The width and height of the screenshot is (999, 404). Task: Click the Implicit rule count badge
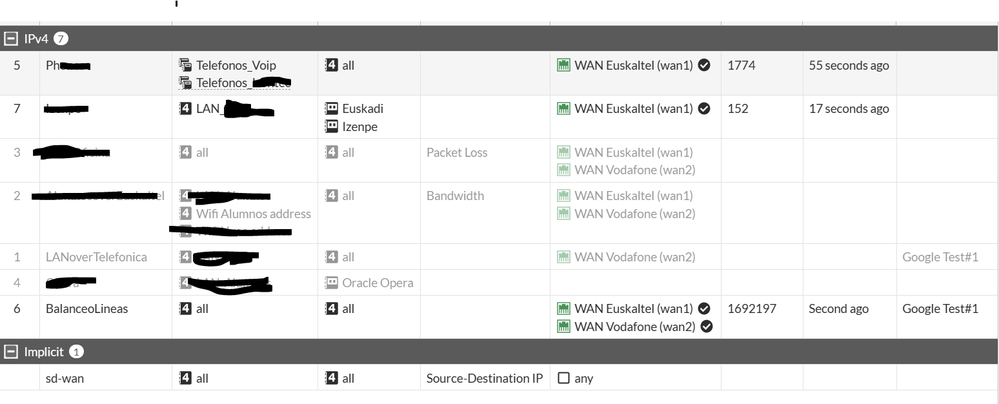[x=77, y=352]
